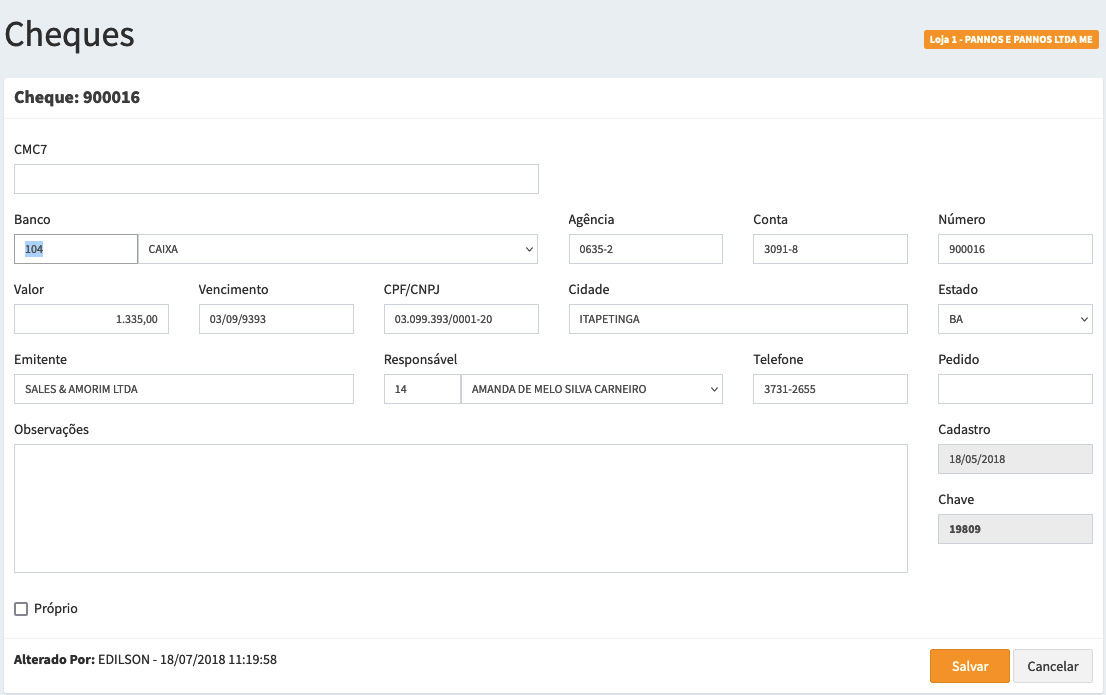Image resolution: width=1106 pixels, height=695 pixels.
Task: Click the Conta field with 3091-8
Action: point(830,249)
